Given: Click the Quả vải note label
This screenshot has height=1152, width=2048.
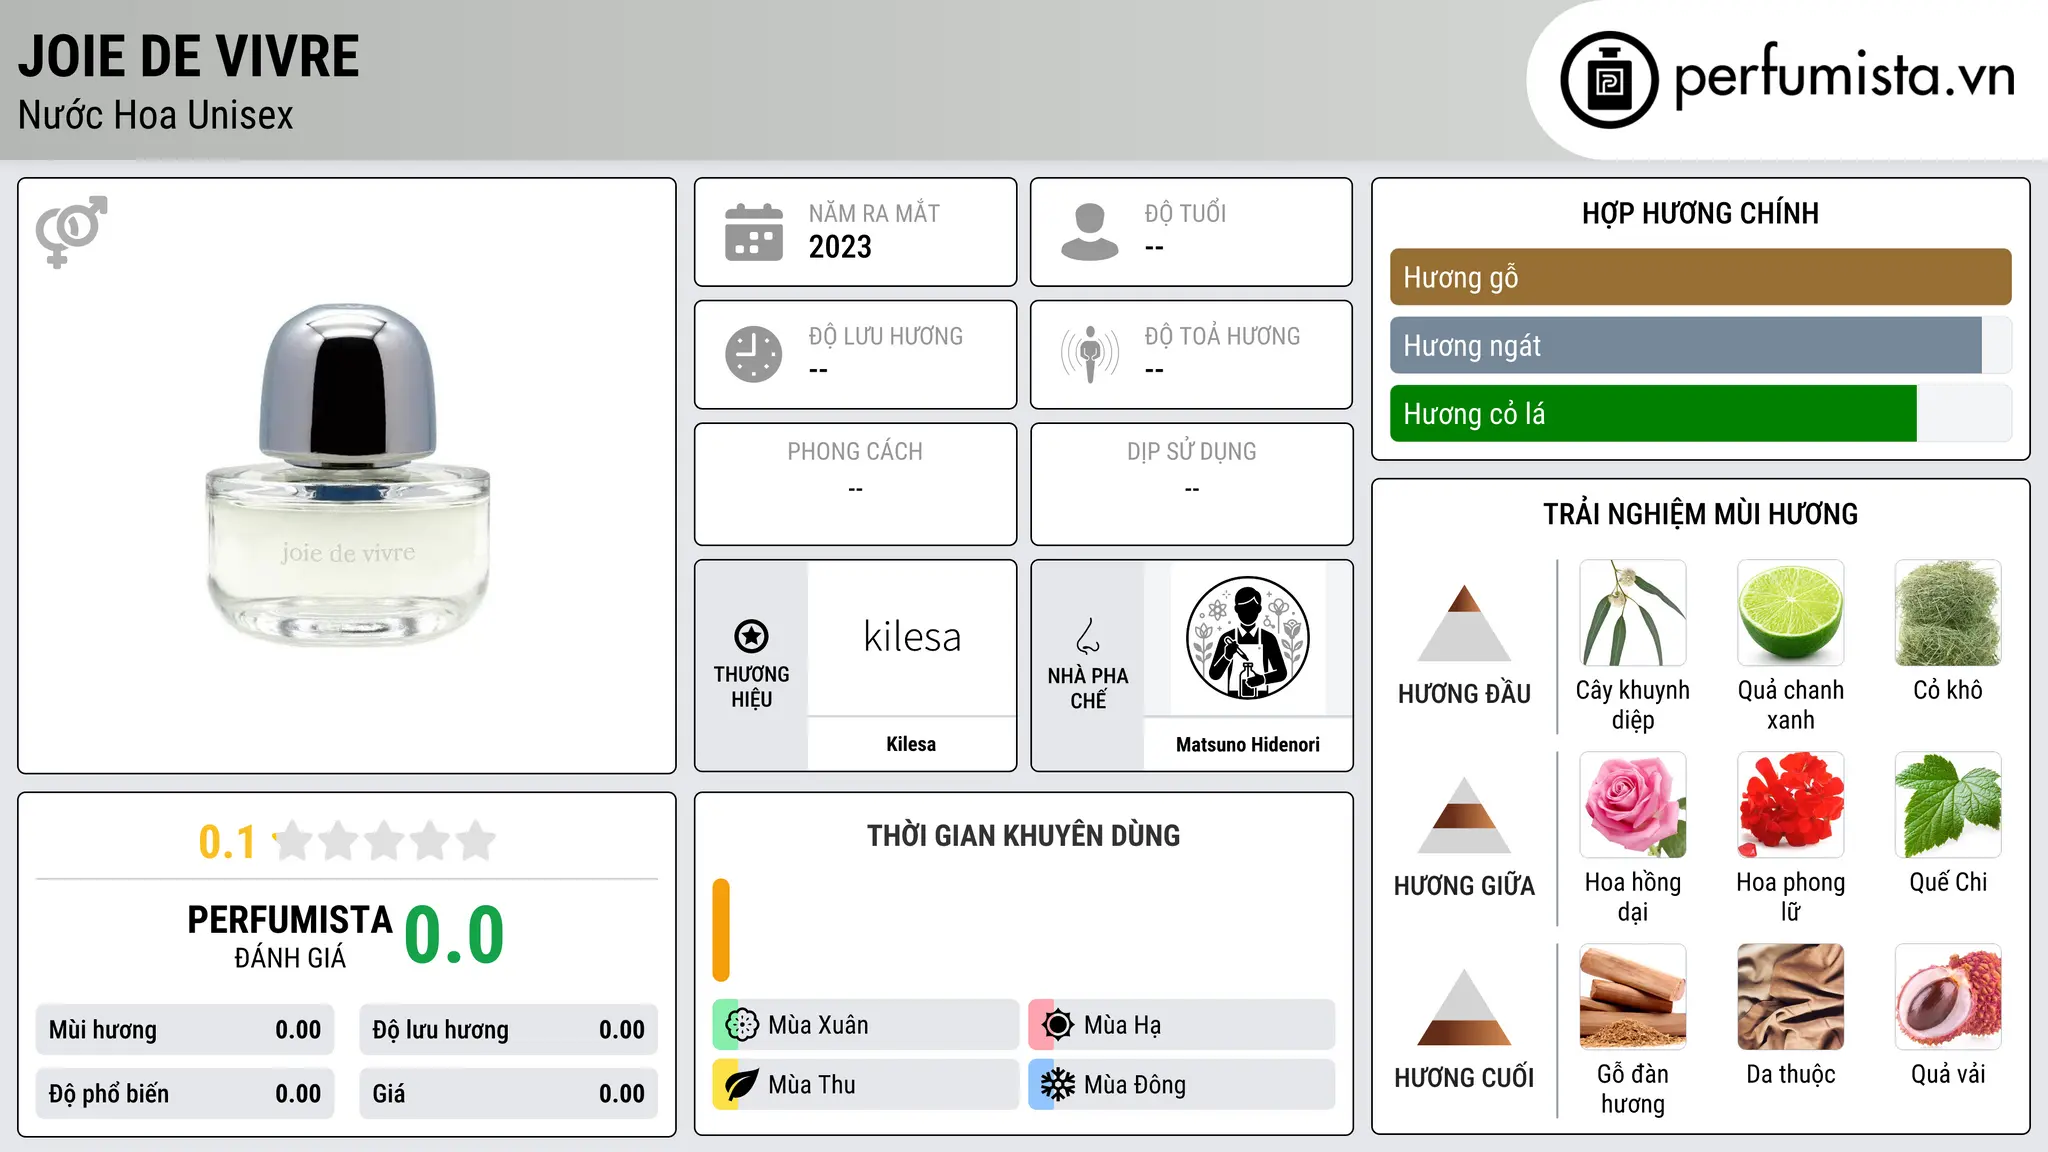Looking at the screenshot, I should pyautogui.click(x=1948, y=1074).
